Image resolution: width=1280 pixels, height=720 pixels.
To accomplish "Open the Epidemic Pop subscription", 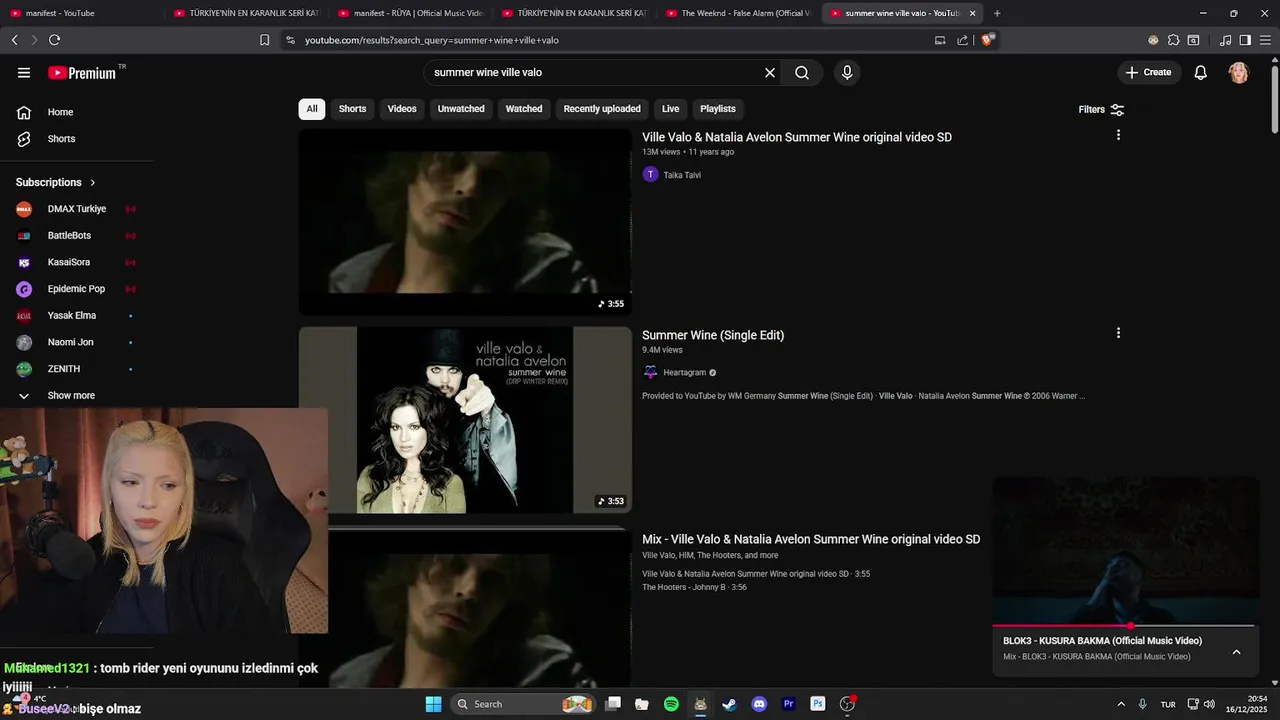I will point(76,289).
